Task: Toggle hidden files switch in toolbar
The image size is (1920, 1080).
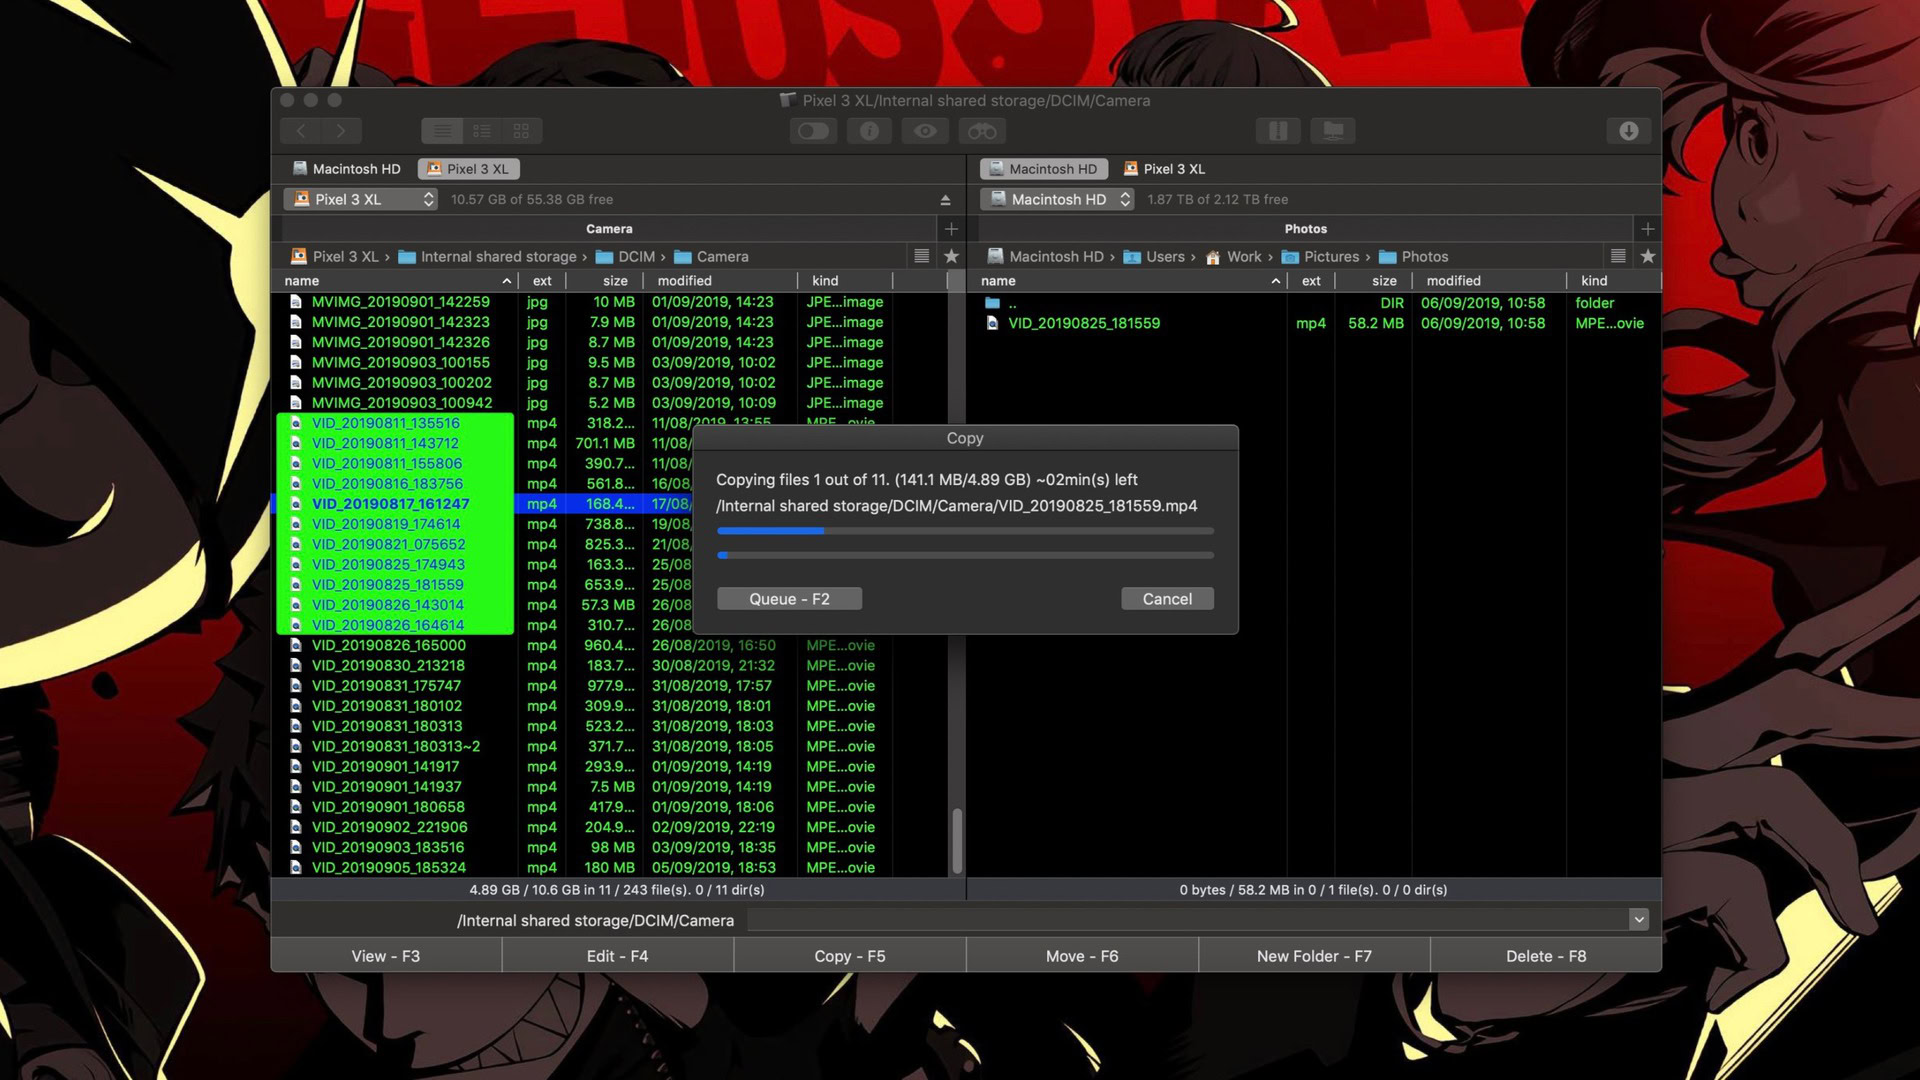Action: click(813, 131)
